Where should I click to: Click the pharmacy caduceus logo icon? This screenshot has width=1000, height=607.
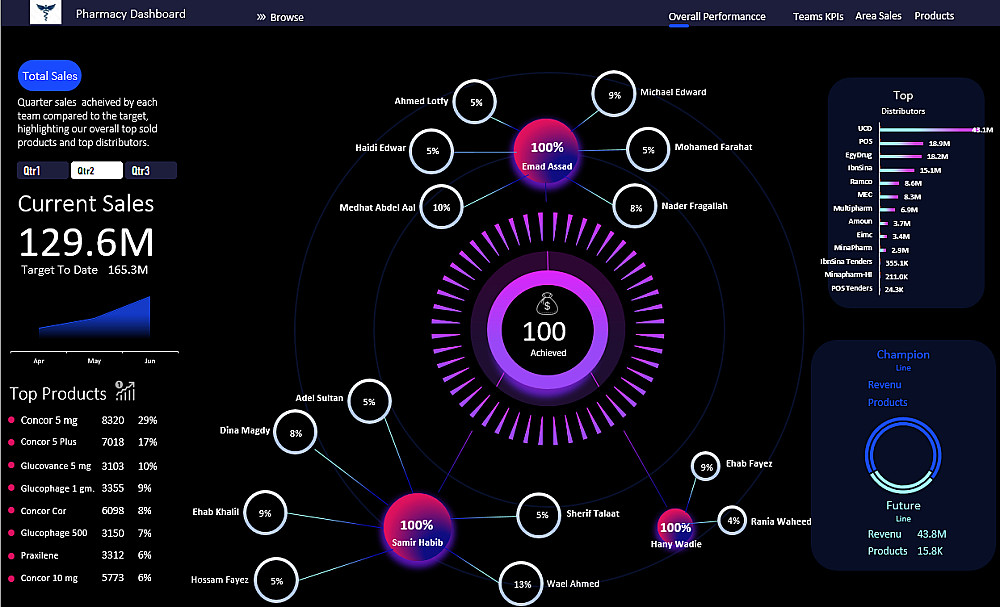click(x=46, y=11)
